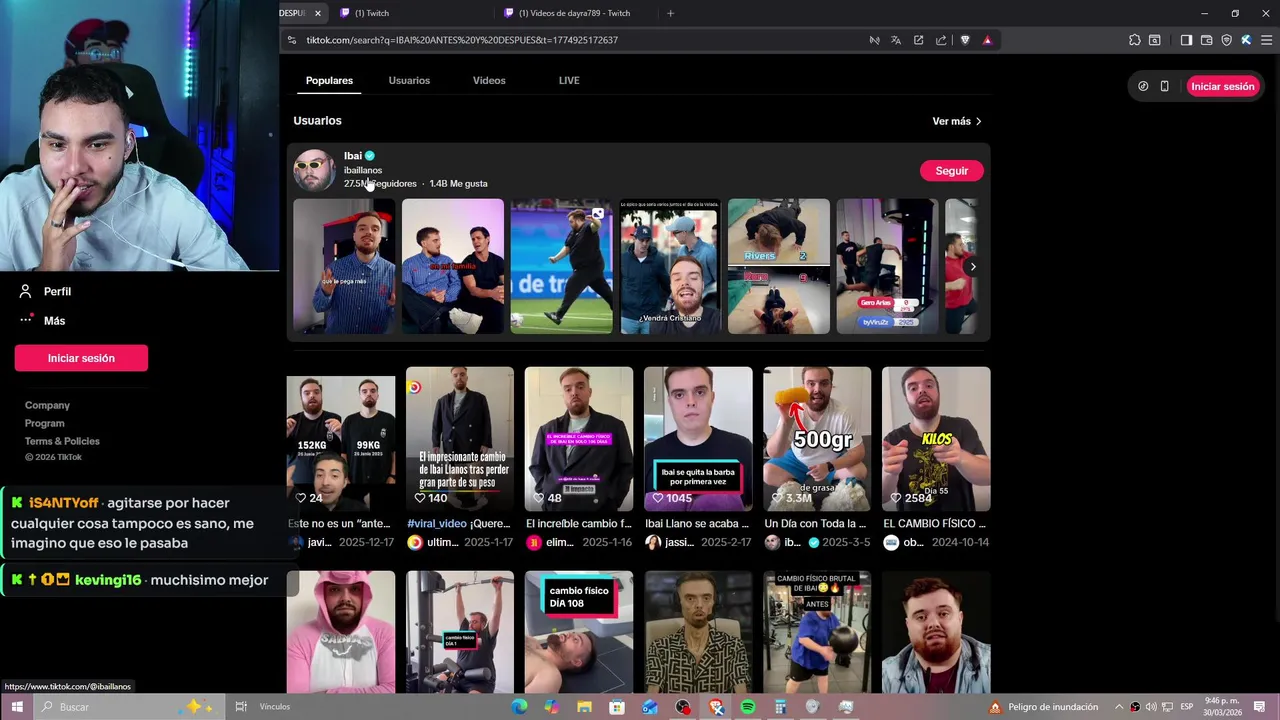The image size is (1280, 720).
Task: Toggle the browser sidebar panel icon
Action: [1186, 40]
